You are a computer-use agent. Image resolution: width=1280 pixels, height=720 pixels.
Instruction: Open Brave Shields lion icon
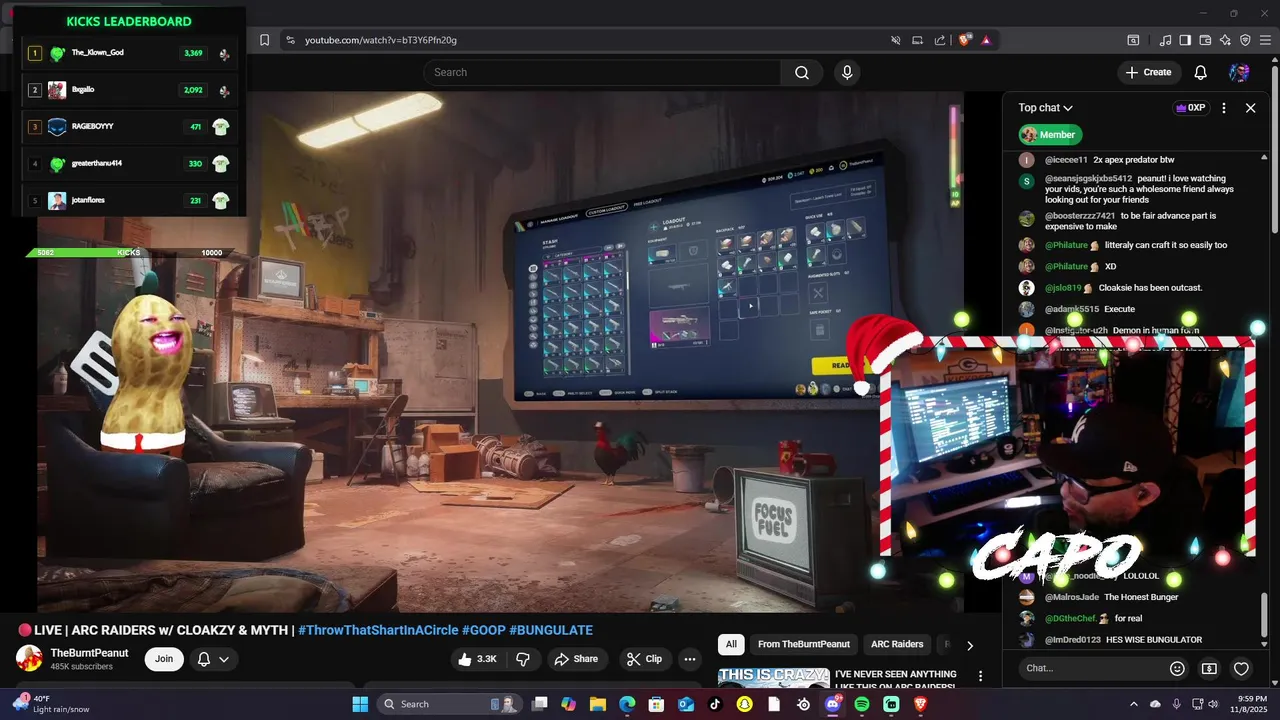coord(964,40)
